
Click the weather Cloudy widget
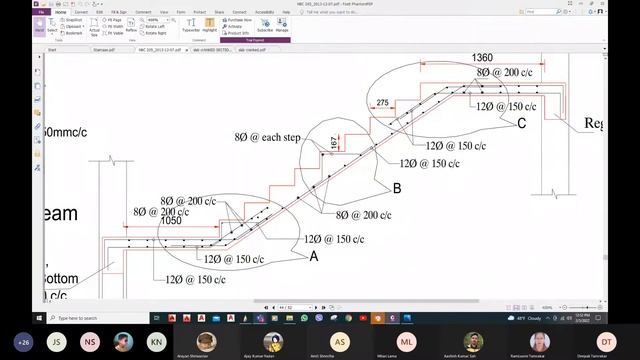pos(524,318)
